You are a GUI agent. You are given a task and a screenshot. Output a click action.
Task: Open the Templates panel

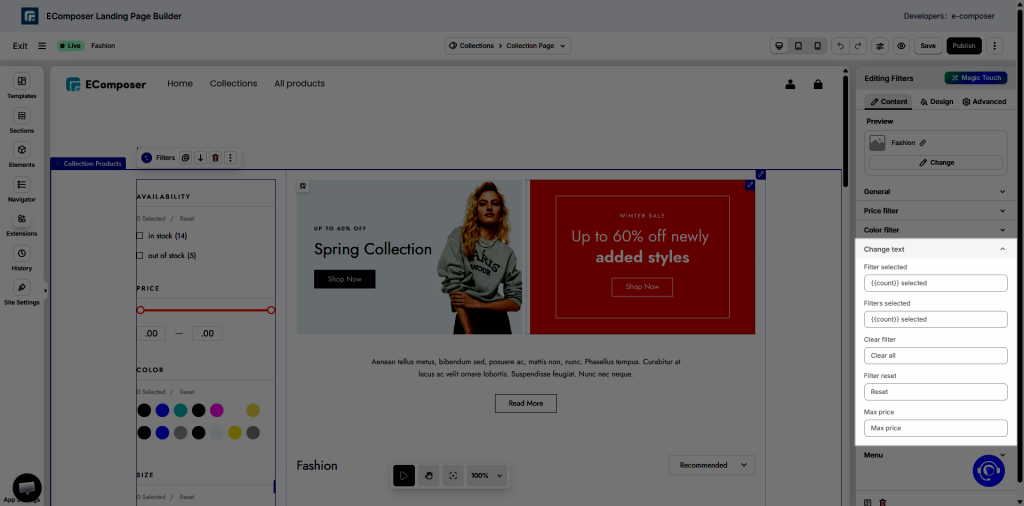21,86
